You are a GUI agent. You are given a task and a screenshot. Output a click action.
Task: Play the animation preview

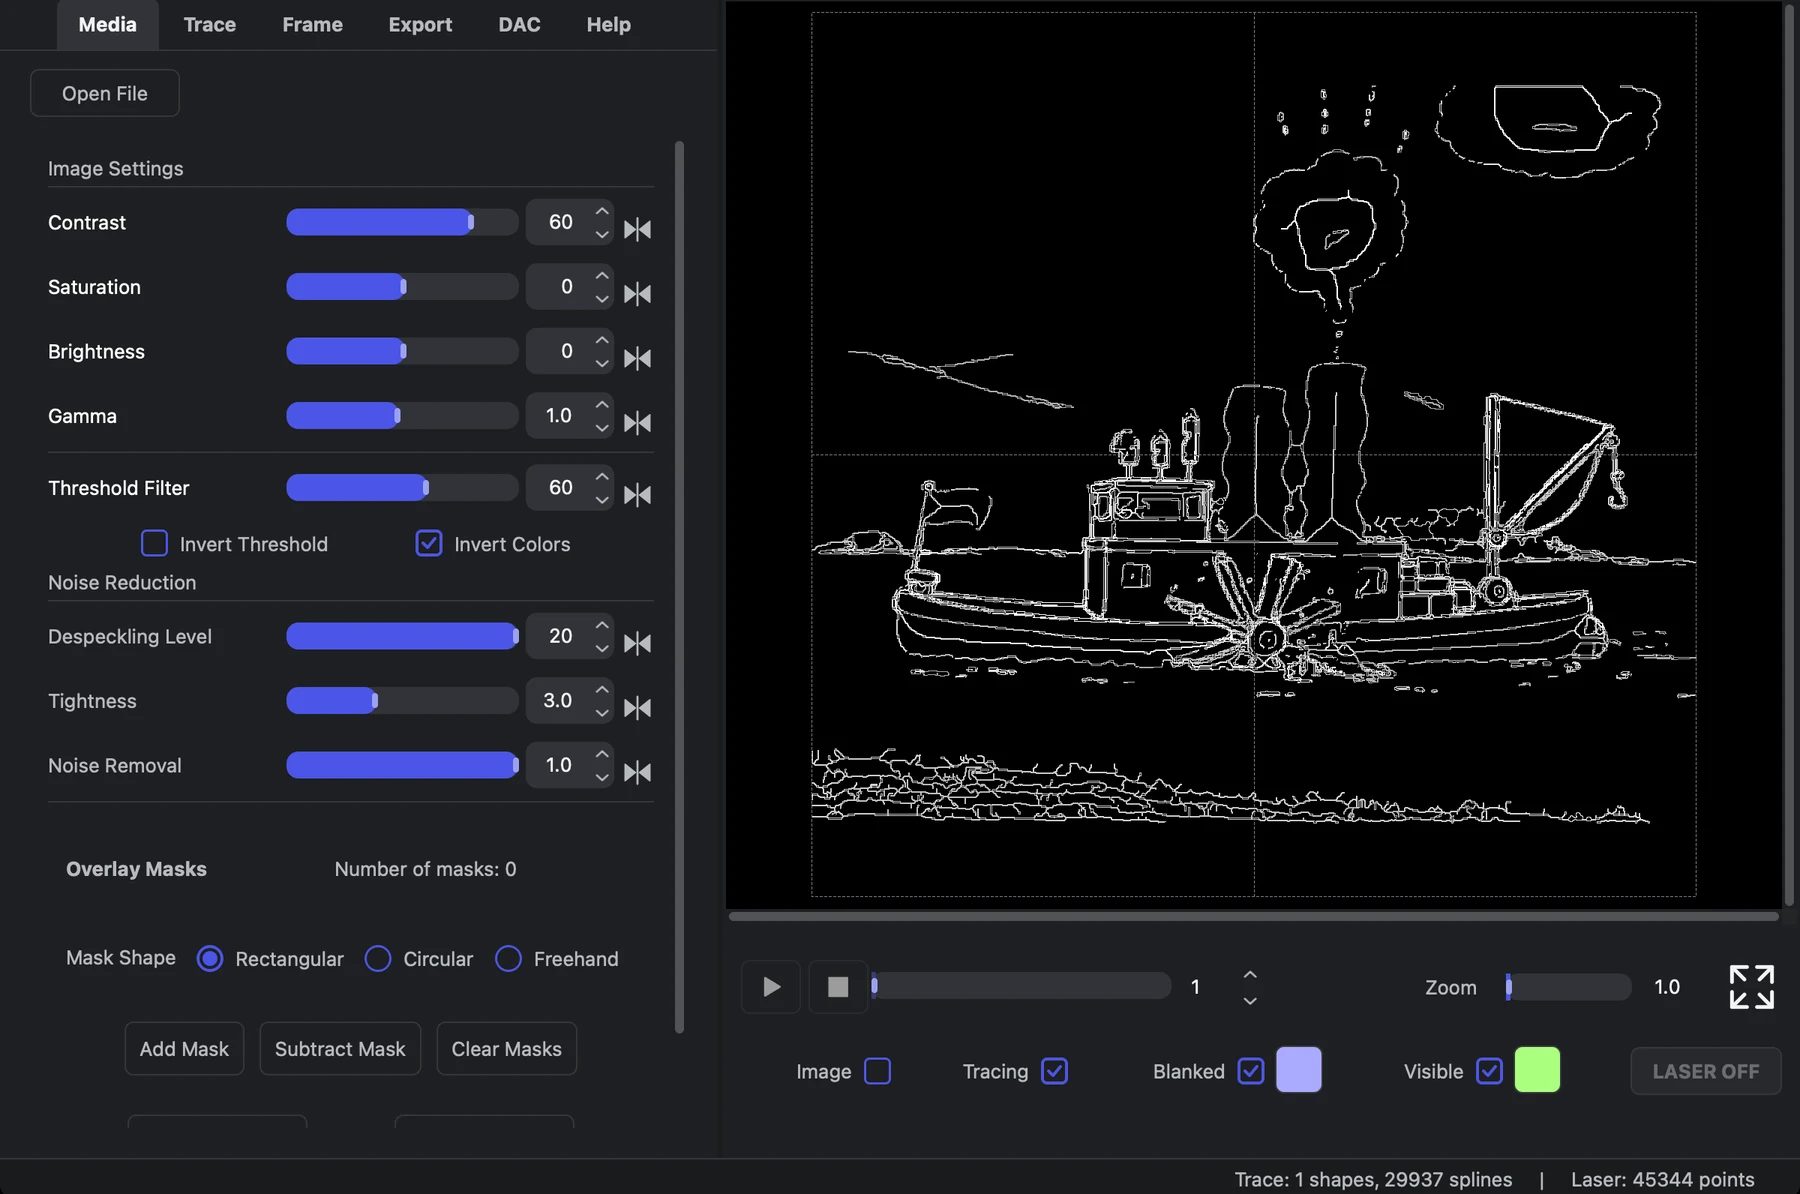point(771,987)
